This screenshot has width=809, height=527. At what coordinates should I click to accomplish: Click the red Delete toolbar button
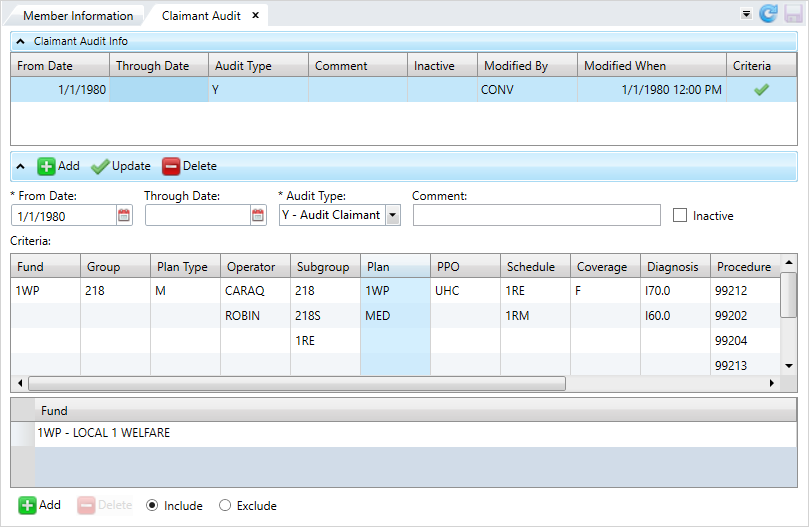tap(189, 166)
